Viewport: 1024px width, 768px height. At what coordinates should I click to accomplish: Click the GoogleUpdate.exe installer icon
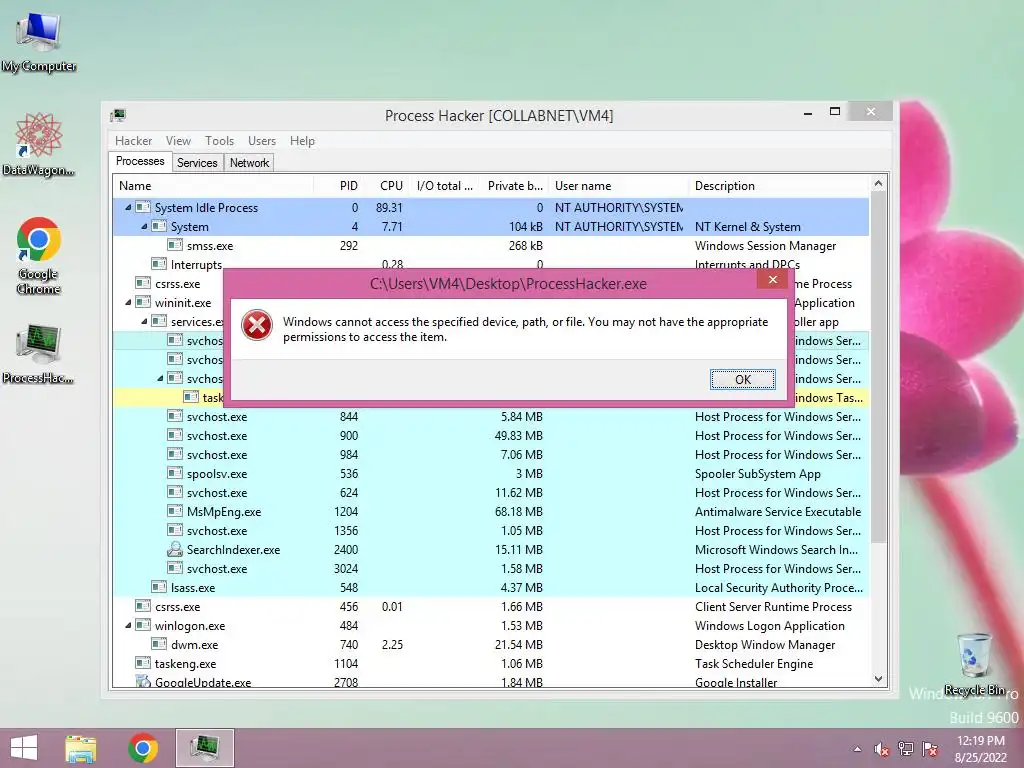point(143,681)
